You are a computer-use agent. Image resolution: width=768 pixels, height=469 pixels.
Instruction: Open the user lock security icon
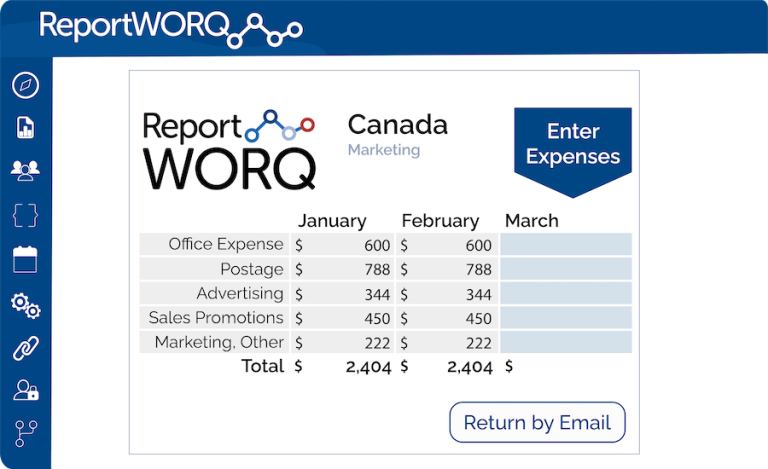tap(25, 391)
